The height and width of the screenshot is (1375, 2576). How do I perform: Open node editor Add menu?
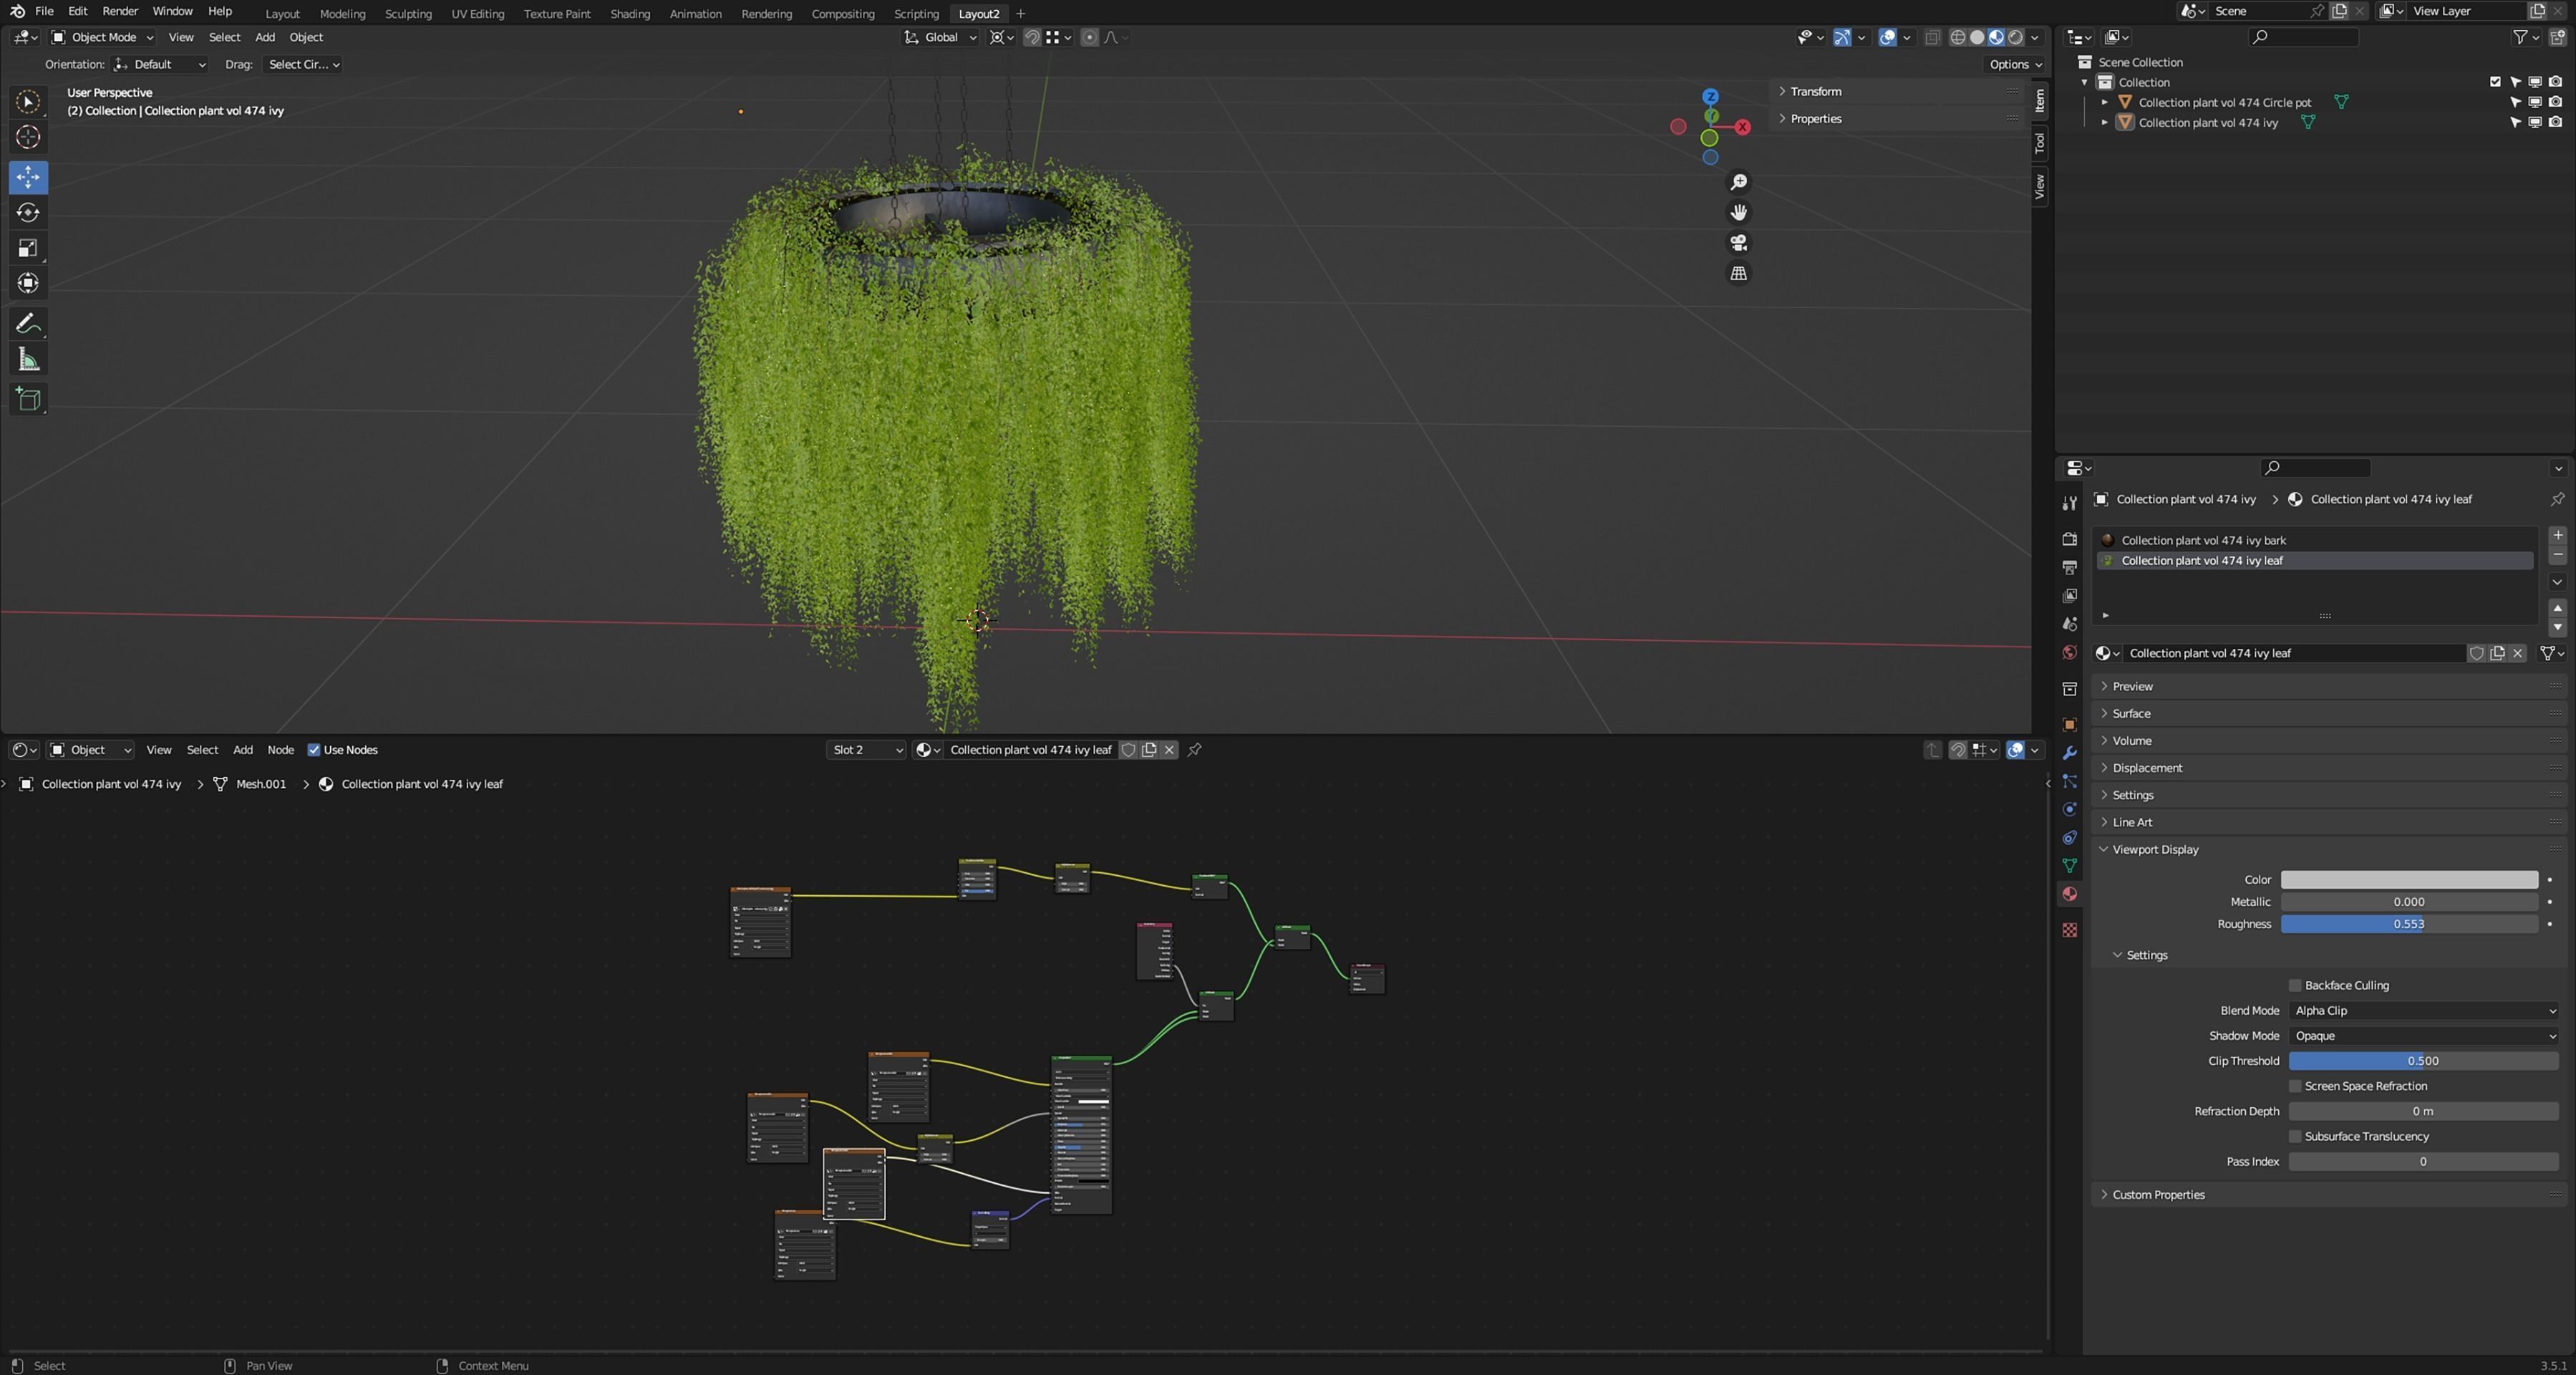(x=243, y=749)
